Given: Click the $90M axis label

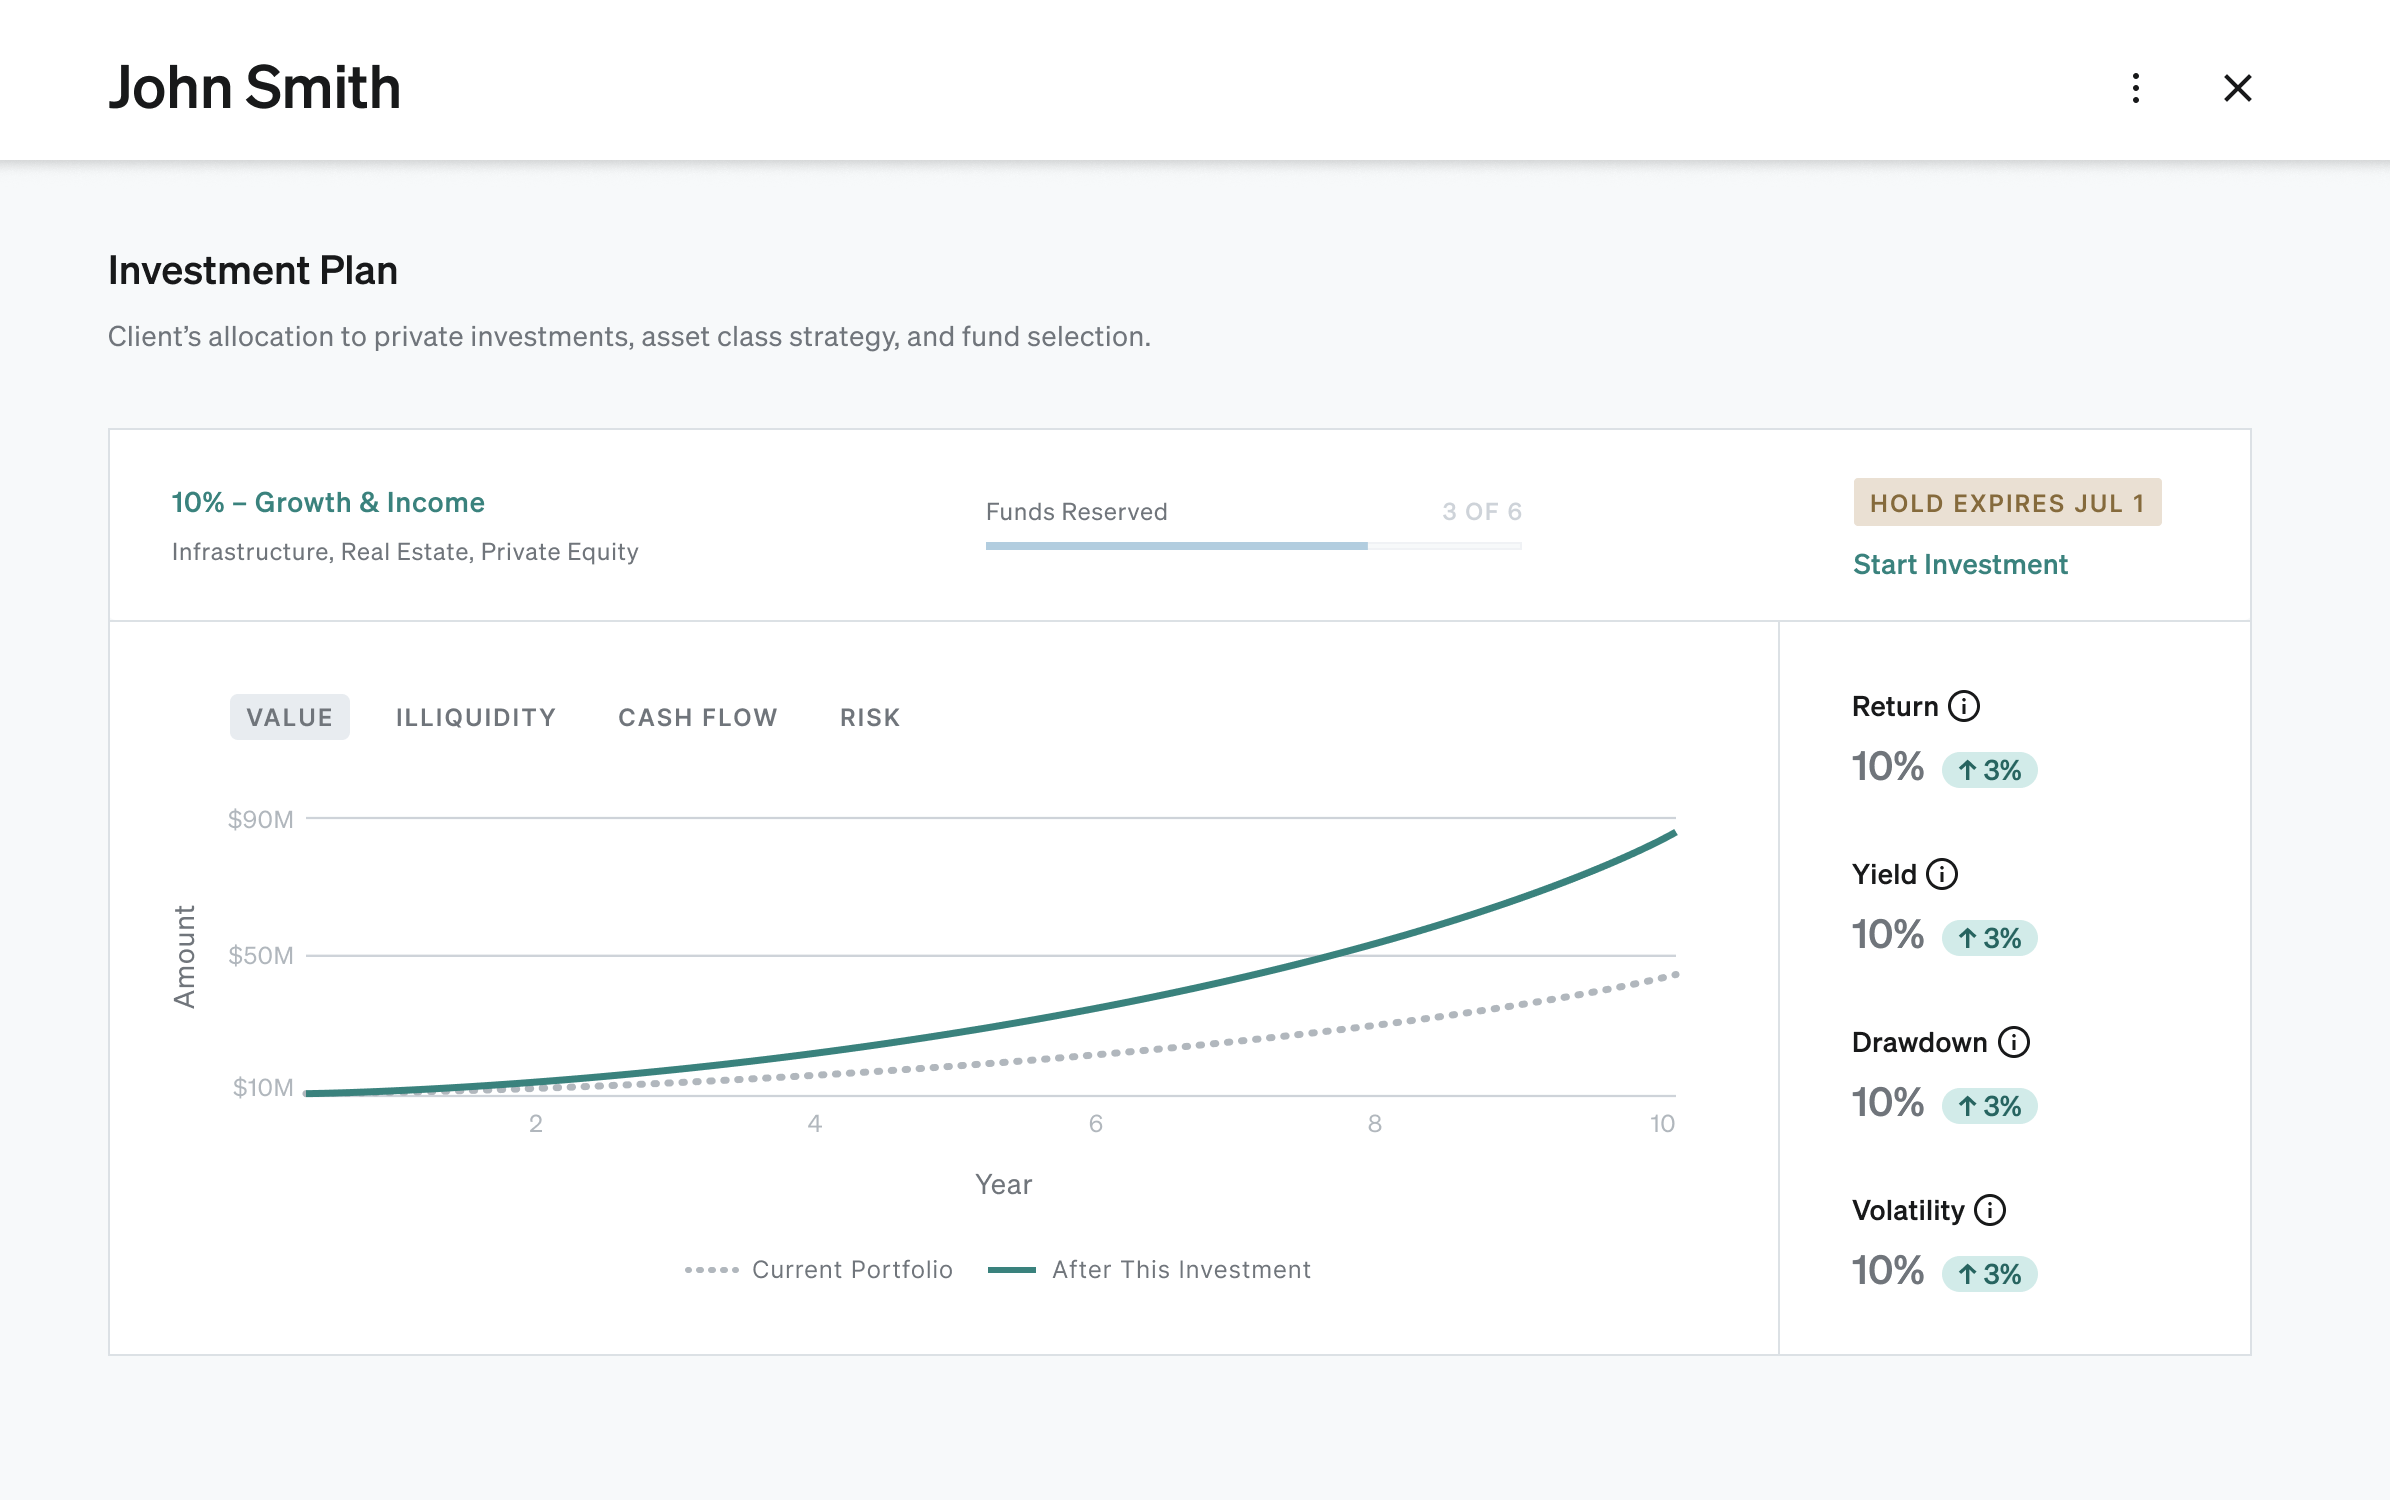Looking at the screenshot, I should [x=261, y=819].
